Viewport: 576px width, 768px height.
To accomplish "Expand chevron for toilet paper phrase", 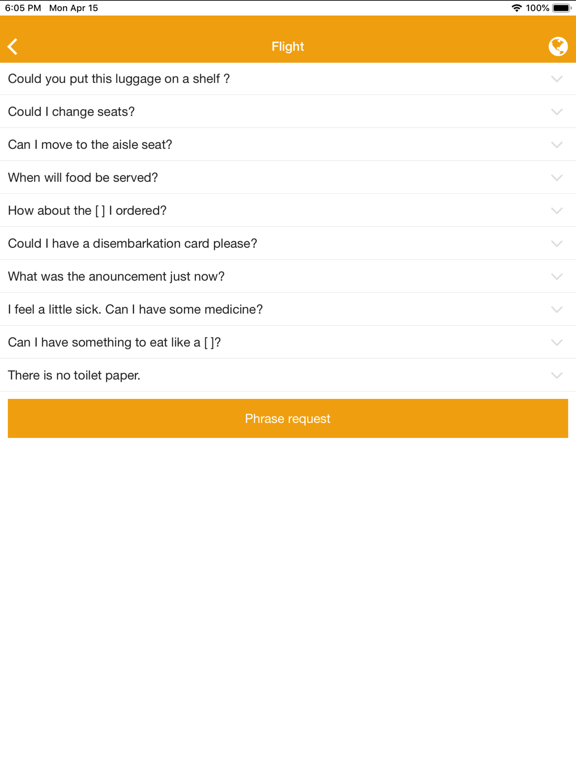I will pyautogui.click(x=557, y=375).
